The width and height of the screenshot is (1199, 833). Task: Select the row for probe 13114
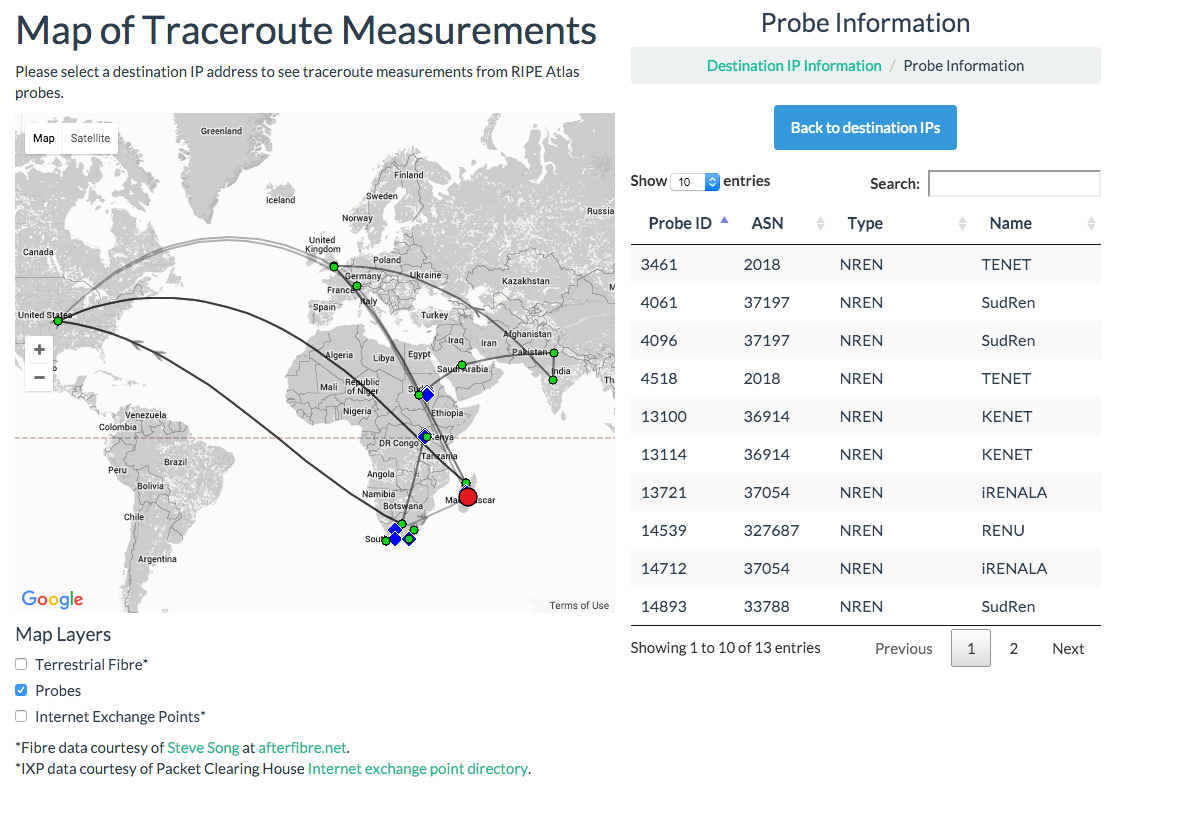[866, 454]
